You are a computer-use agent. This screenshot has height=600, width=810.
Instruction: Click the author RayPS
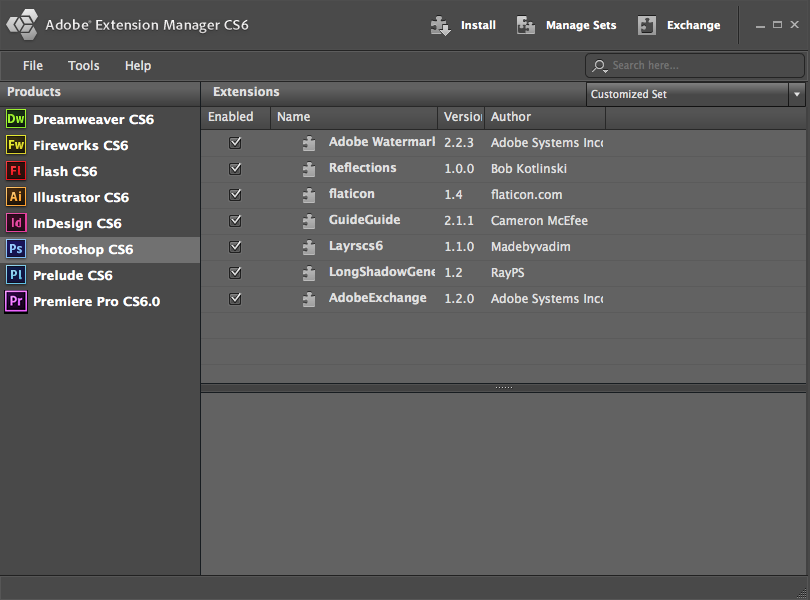[x=507, y=272]
